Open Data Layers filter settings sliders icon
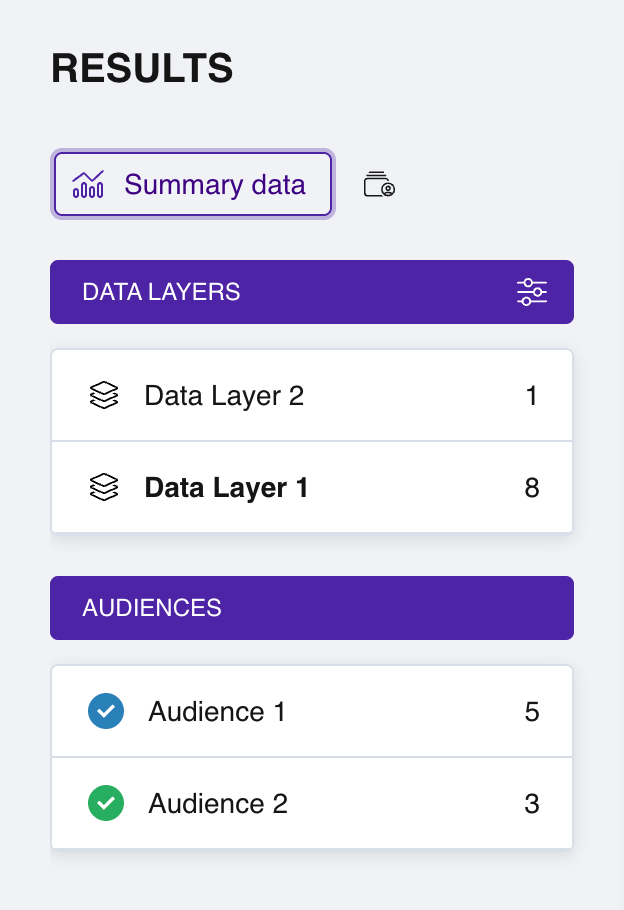This screenshot has height=910, width=624. click(x=532, y=292)
